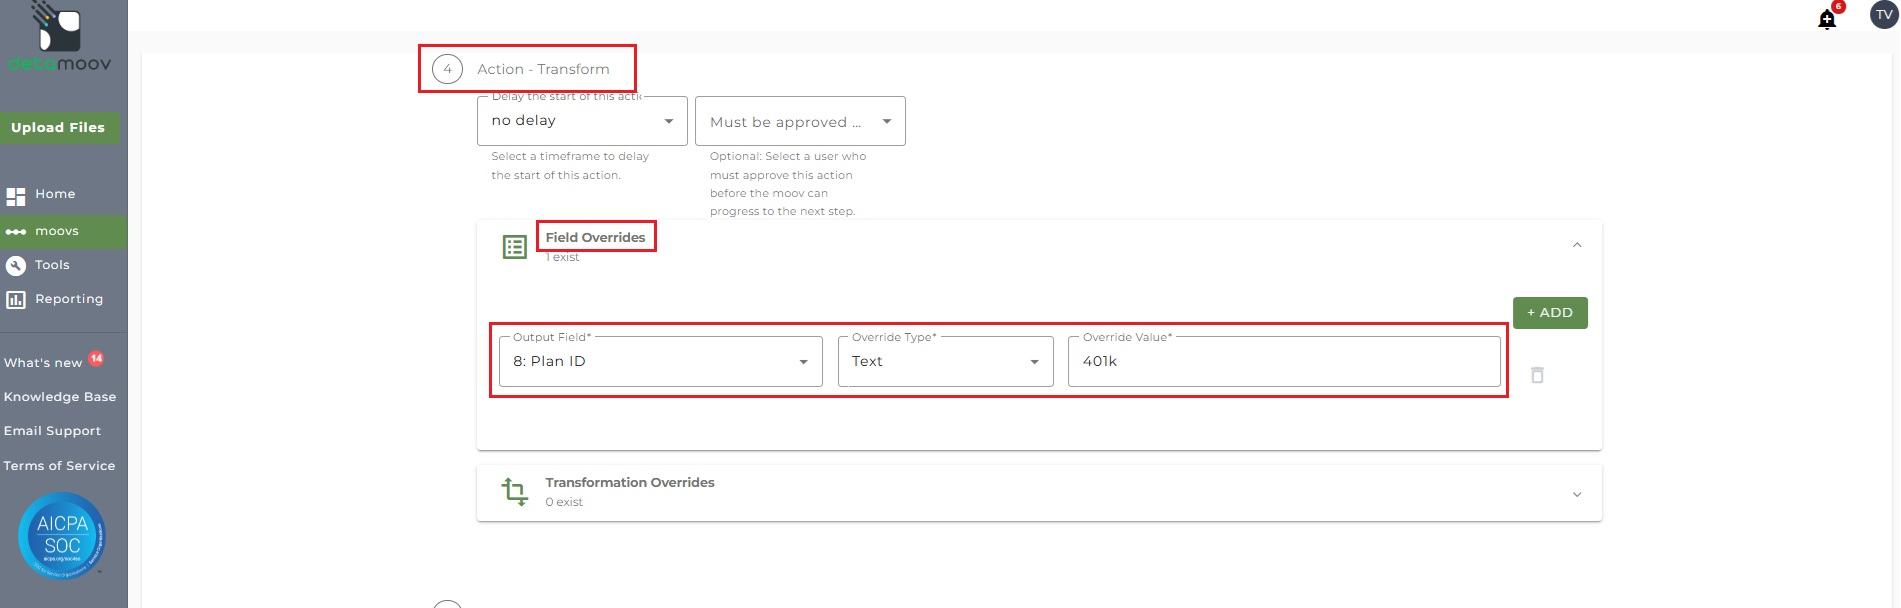Click the Transformation Overrides heading
1901x608 pixels.
pos(630,482)
